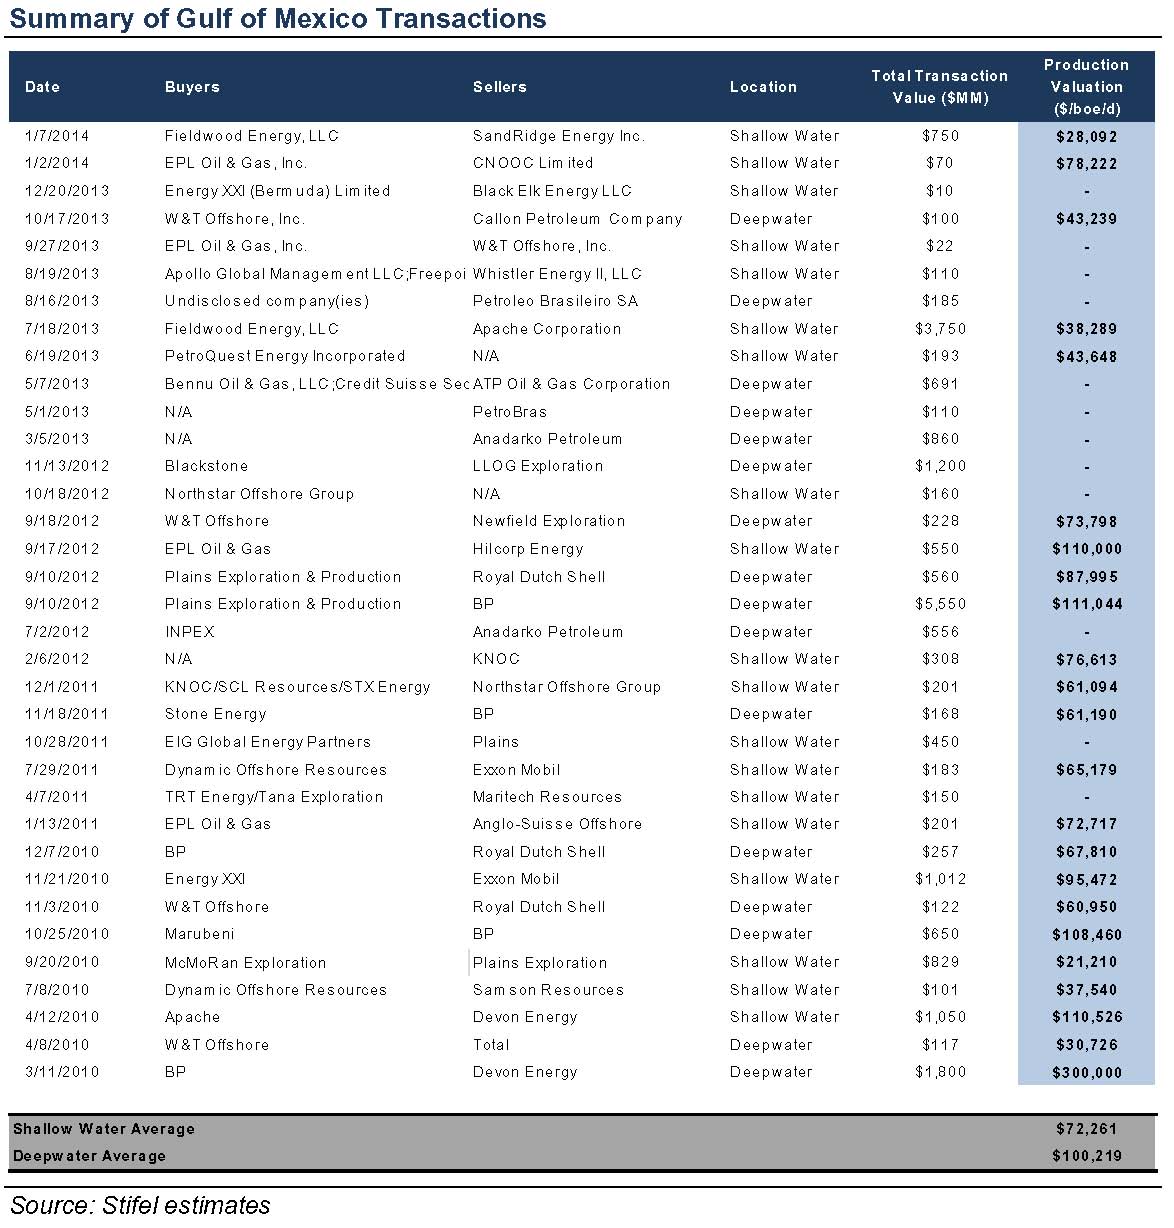Select the Energy XXI buyer entry dated 11/21/2010

coord(205,879)
